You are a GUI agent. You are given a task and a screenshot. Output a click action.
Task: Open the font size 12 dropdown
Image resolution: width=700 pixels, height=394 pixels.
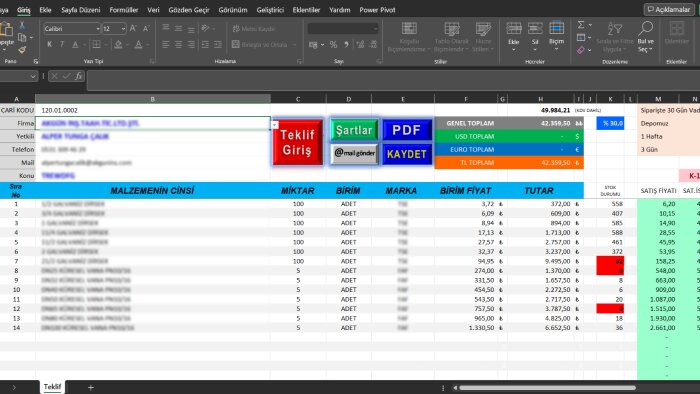click(123, 29)
